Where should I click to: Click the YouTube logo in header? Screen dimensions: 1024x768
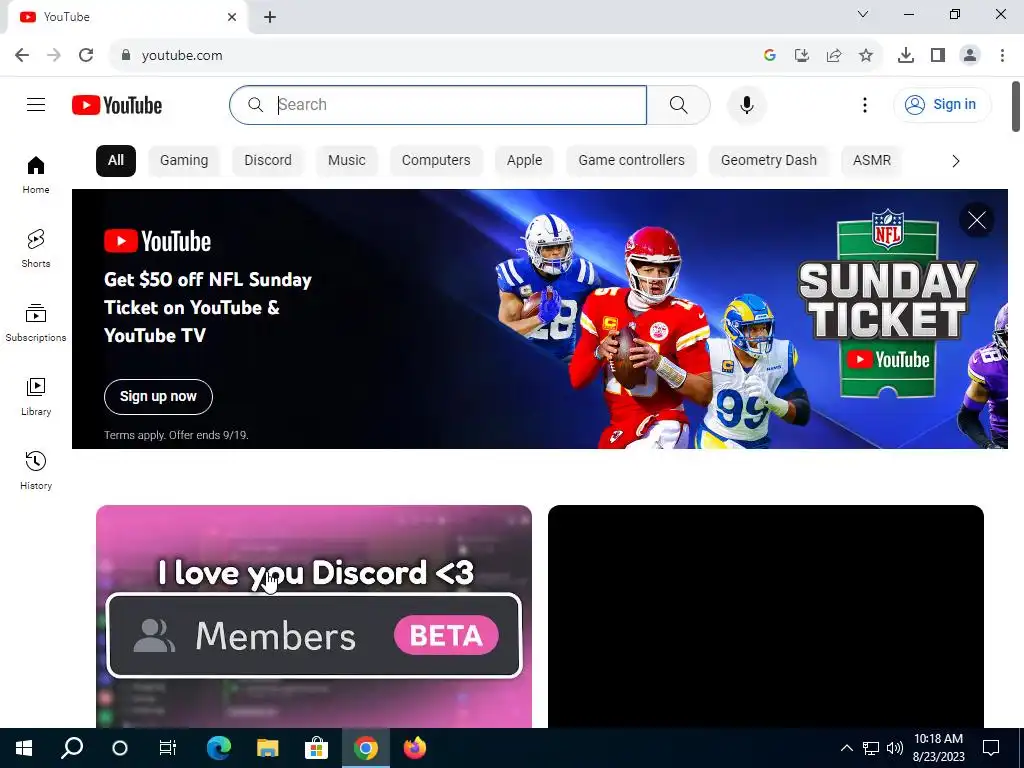click(x=117, y=105)
